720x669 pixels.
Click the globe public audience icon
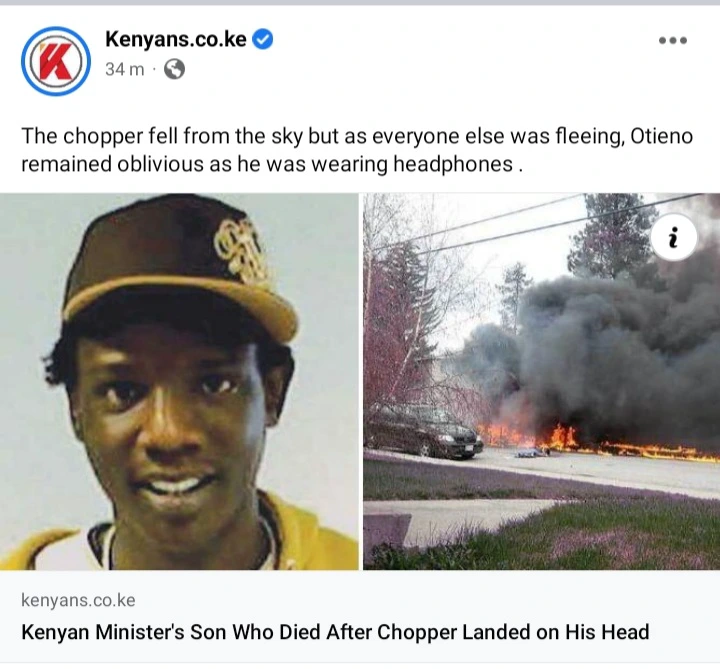click(174, 69)
